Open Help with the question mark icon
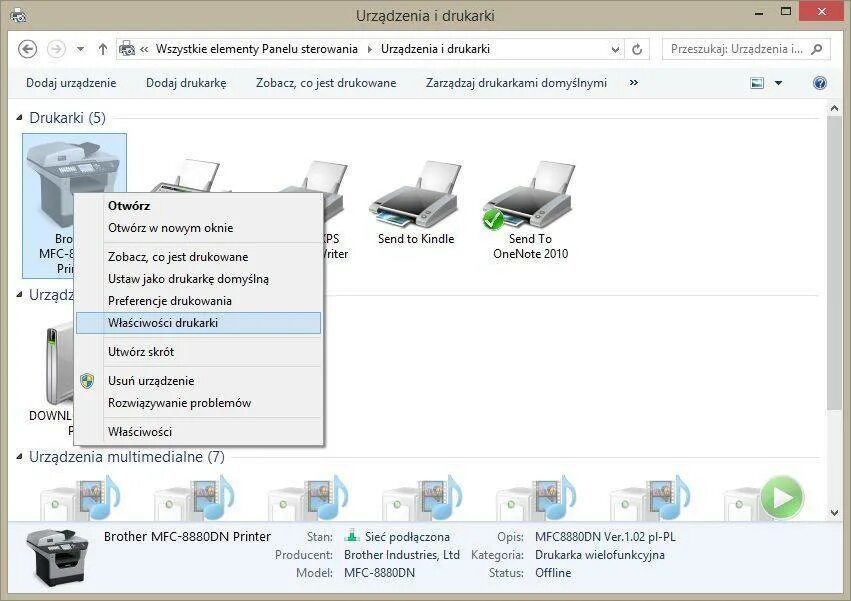 (x=820, y=83)
